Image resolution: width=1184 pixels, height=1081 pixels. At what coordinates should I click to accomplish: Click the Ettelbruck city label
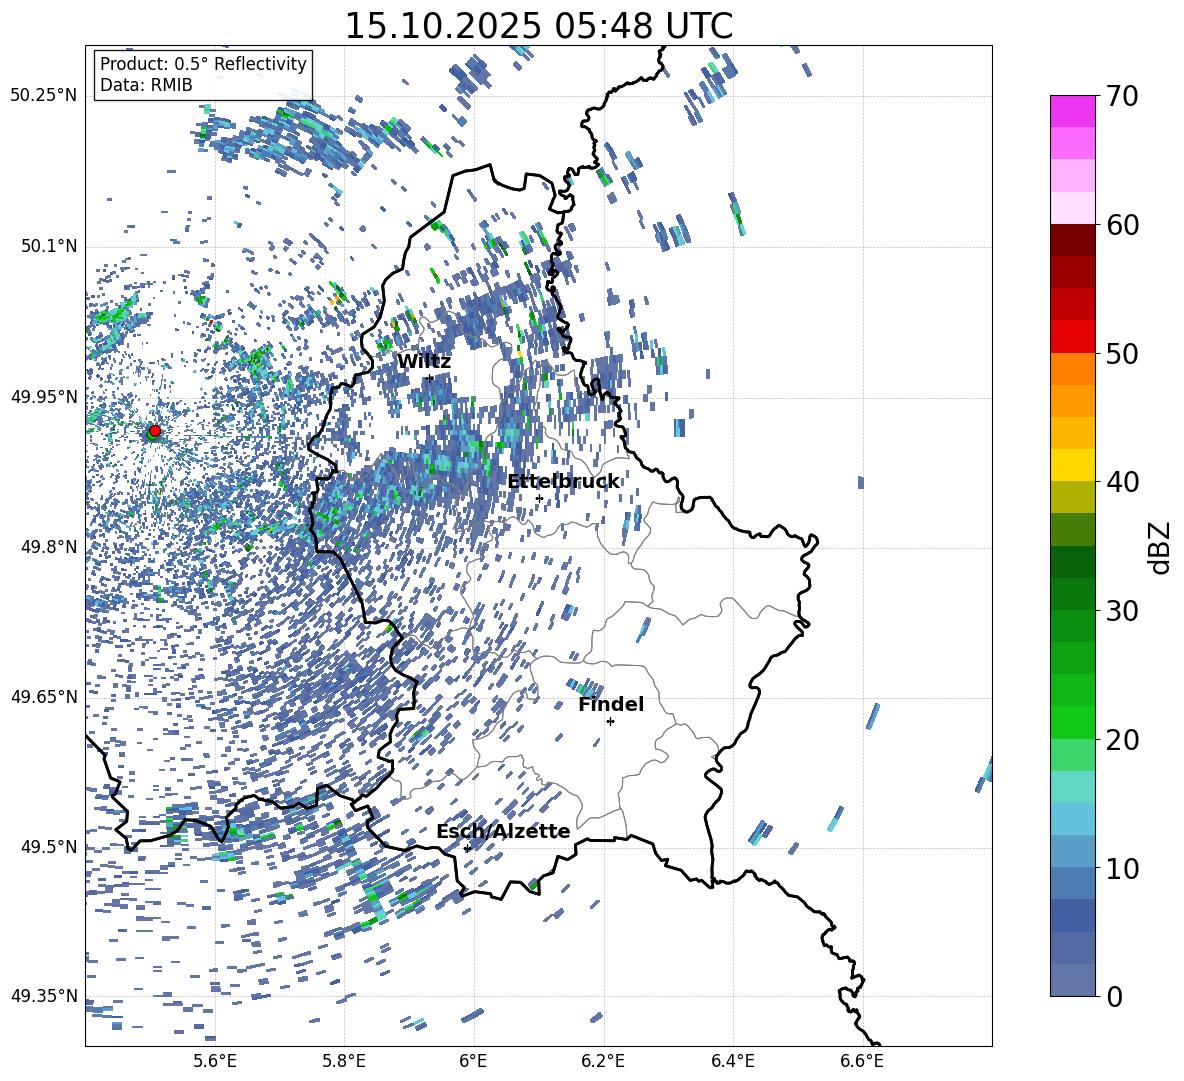(x=563, y=482)
